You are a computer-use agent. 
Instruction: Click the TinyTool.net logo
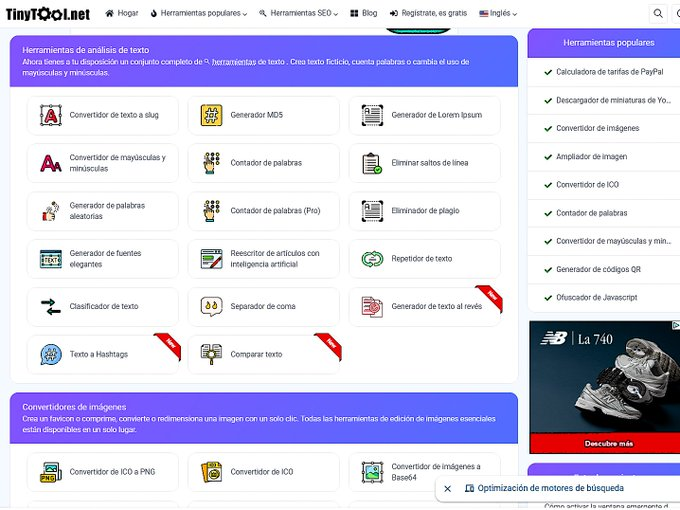point(48,14)
